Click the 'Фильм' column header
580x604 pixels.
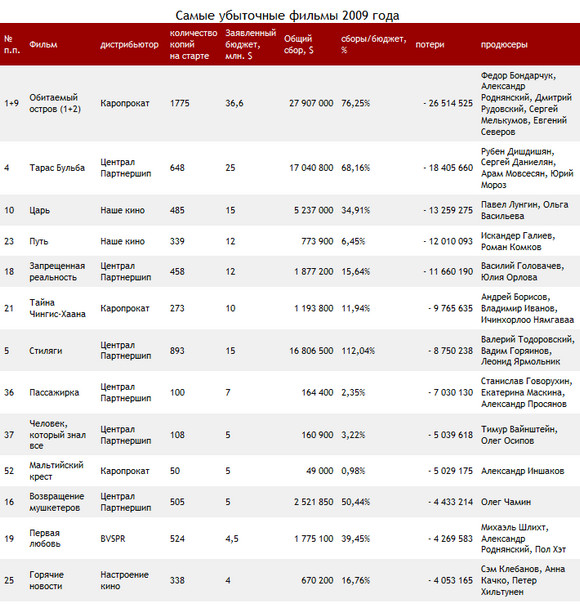point(43,45)
